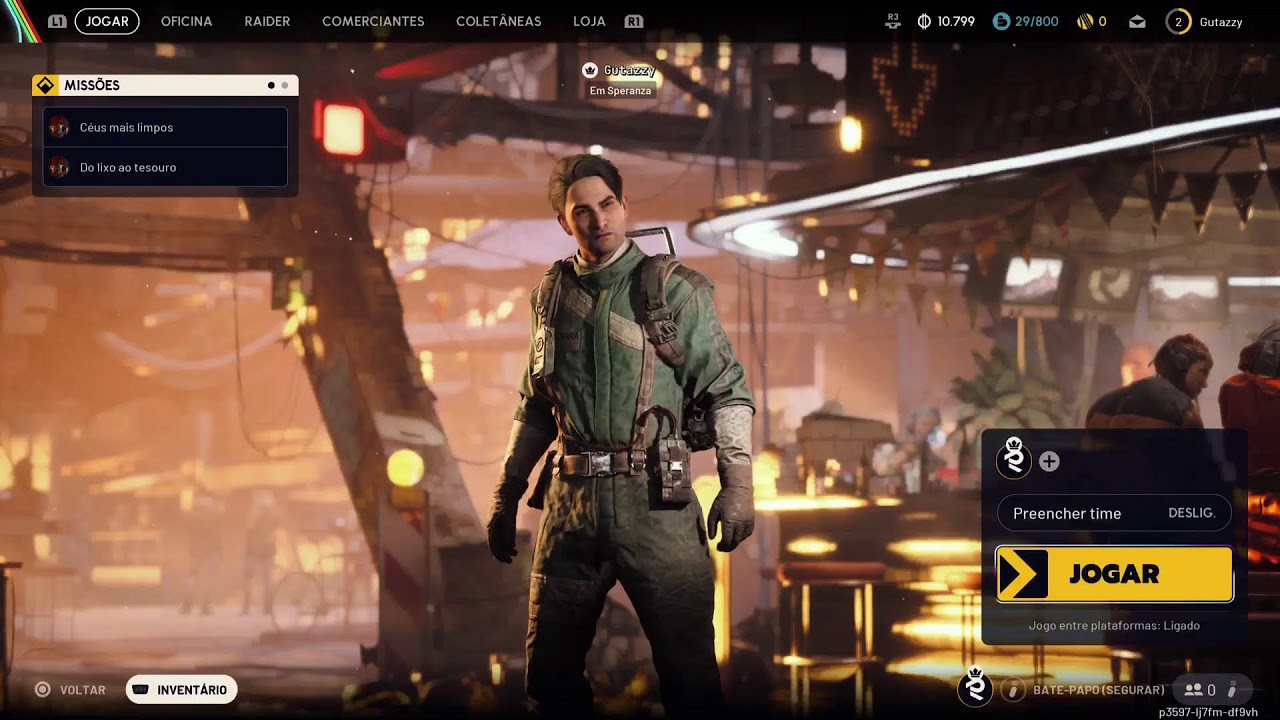Click the coin currency icon beside 10.799
The image size is (1280, 720).
click(924, 21)
